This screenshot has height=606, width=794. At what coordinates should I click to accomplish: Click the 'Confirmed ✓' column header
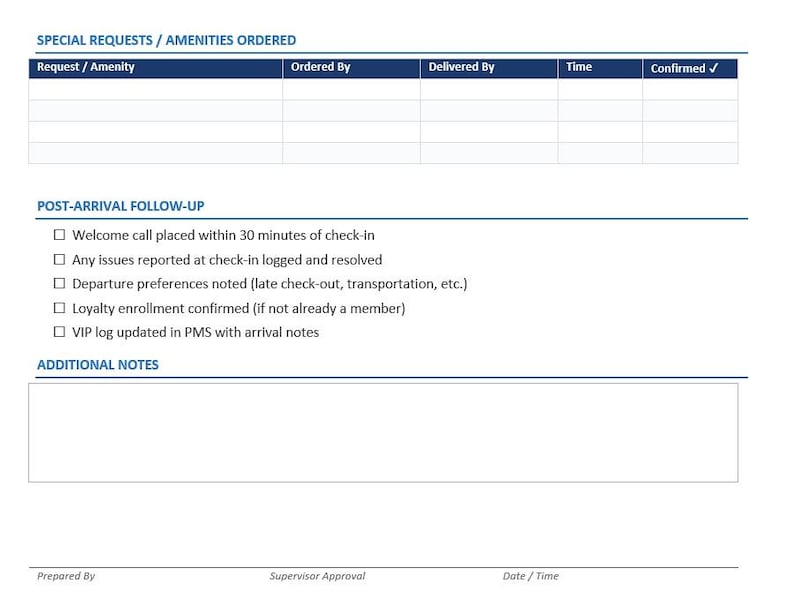click(x=690, y=68)
